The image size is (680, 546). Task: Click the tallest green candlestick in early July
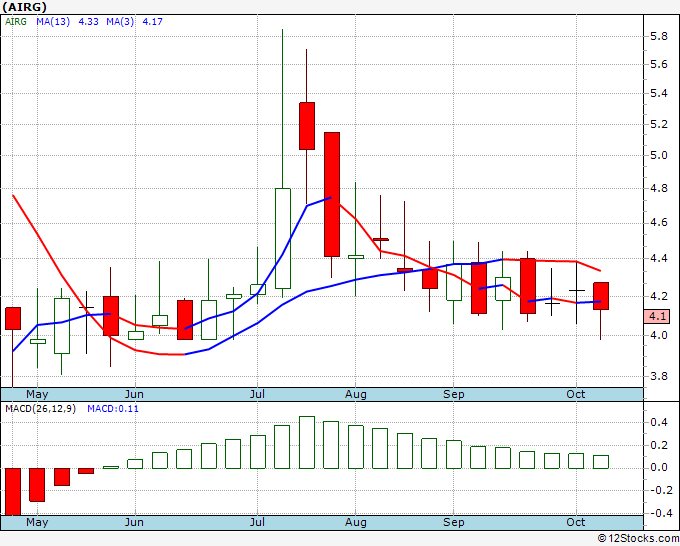pyautogui.click(x=283, y=238)
